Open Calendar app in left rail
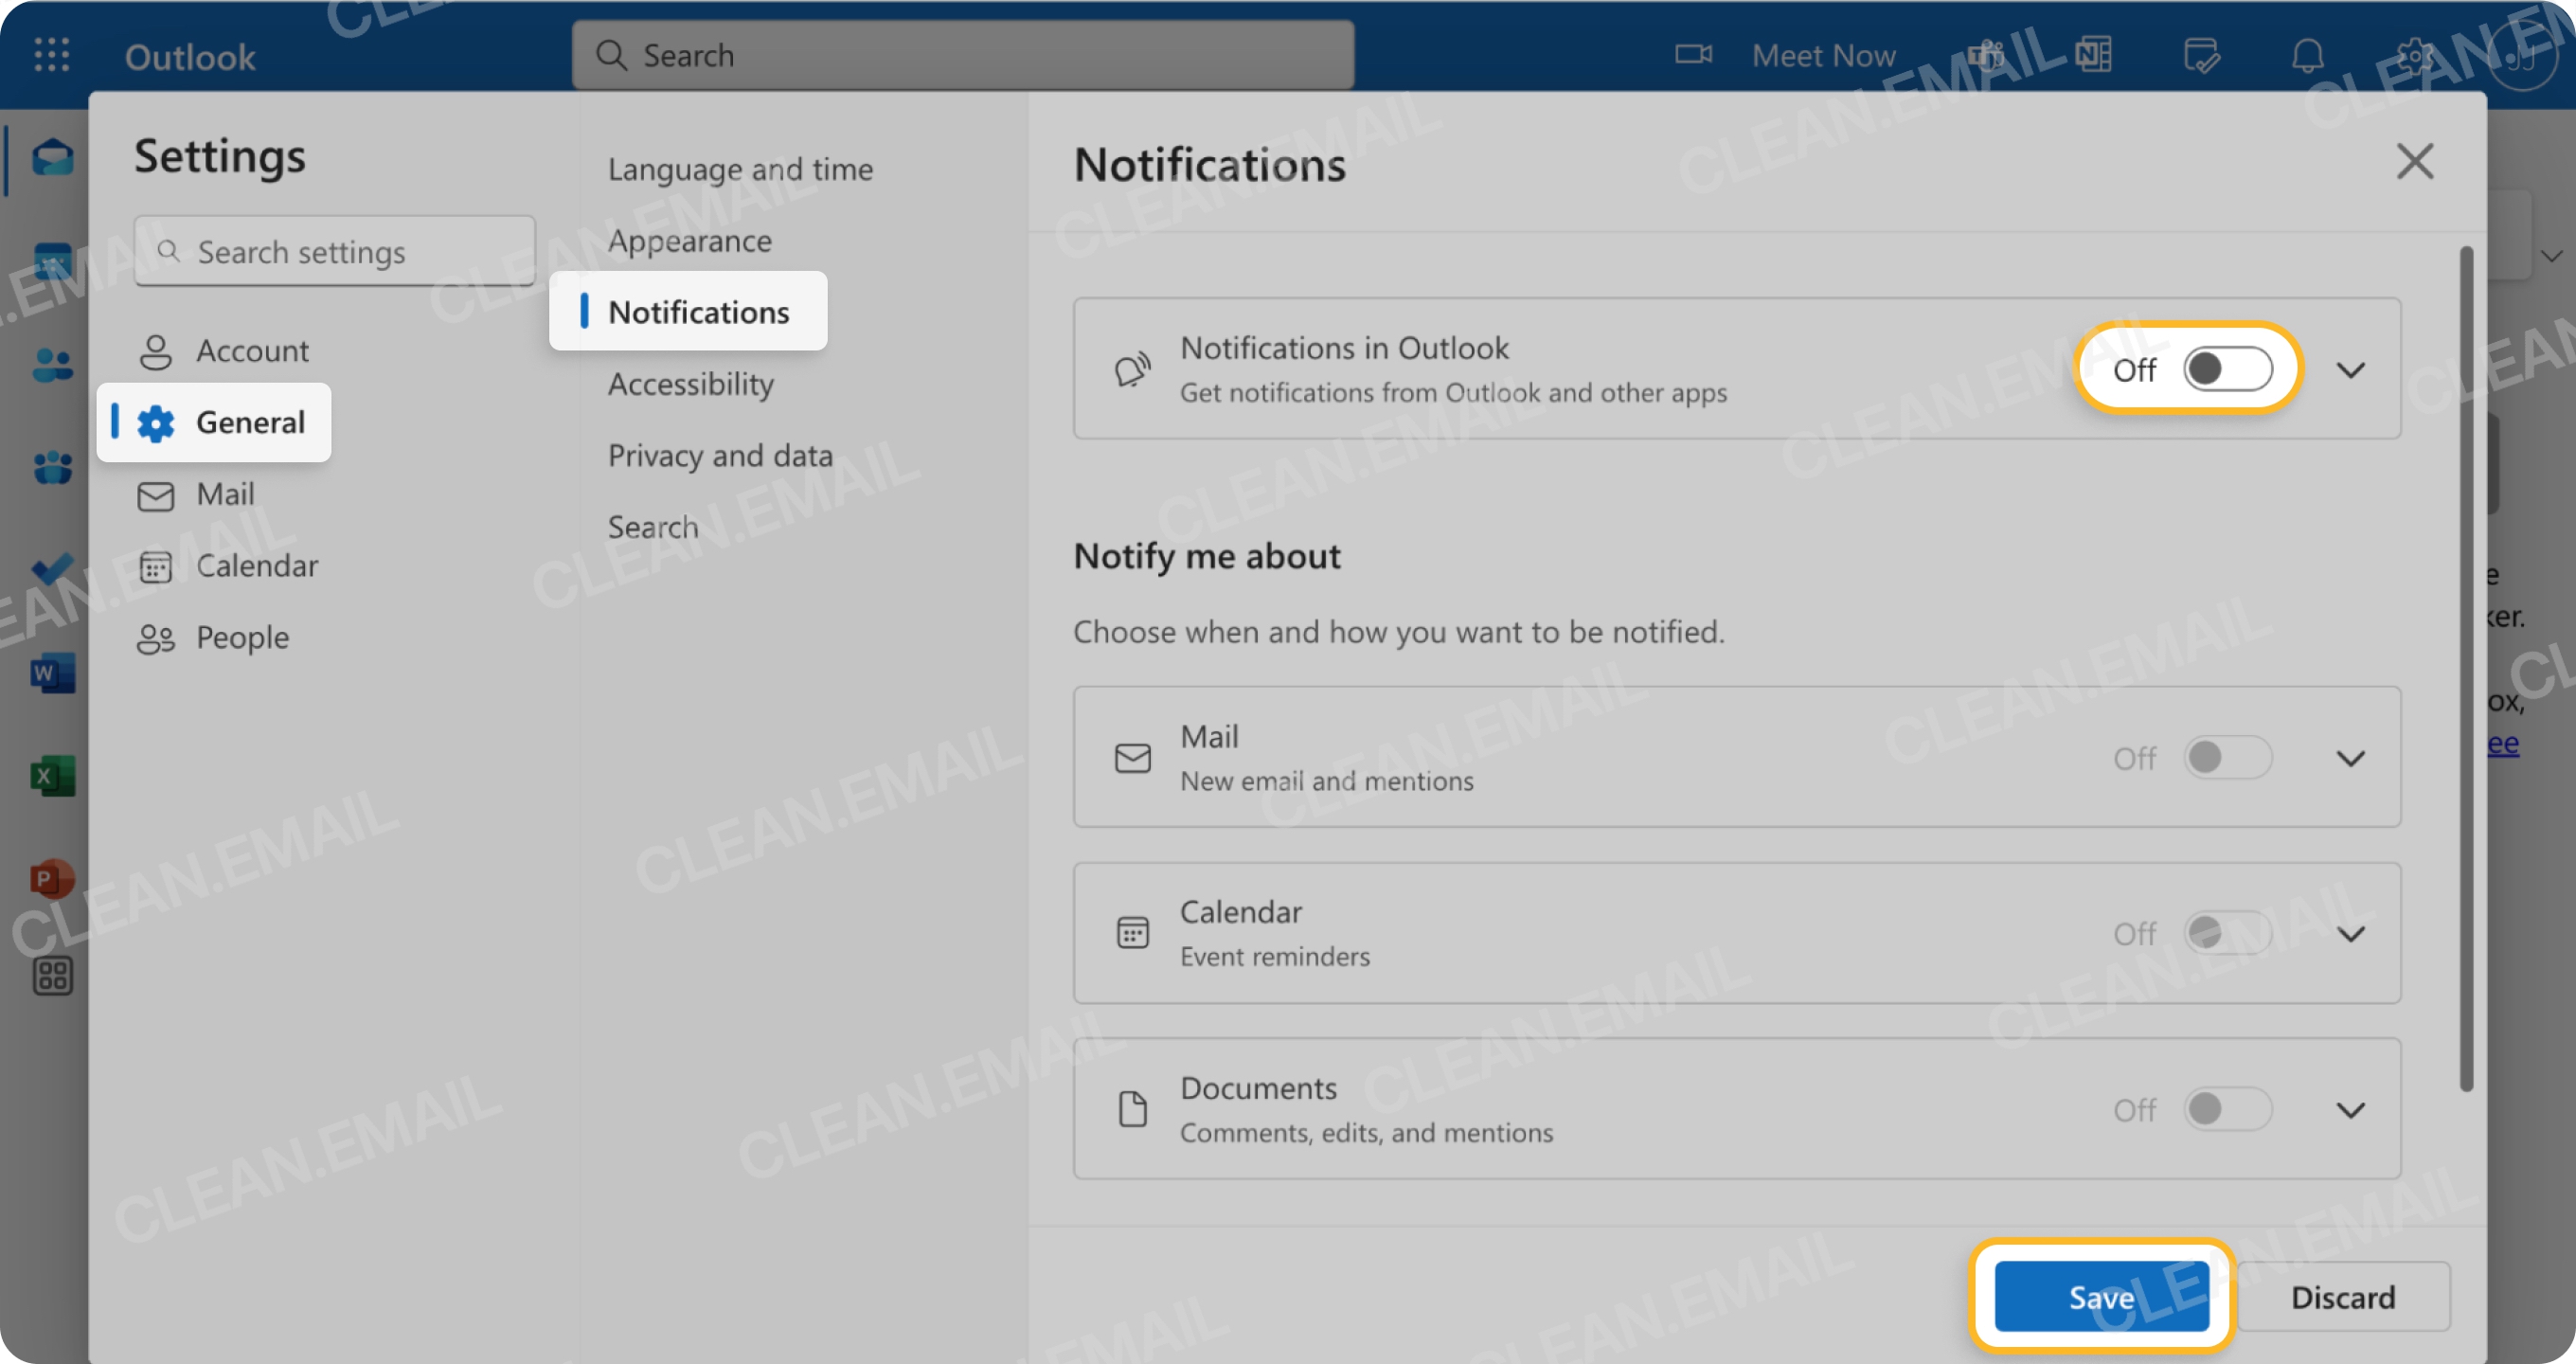 (52, 262)
